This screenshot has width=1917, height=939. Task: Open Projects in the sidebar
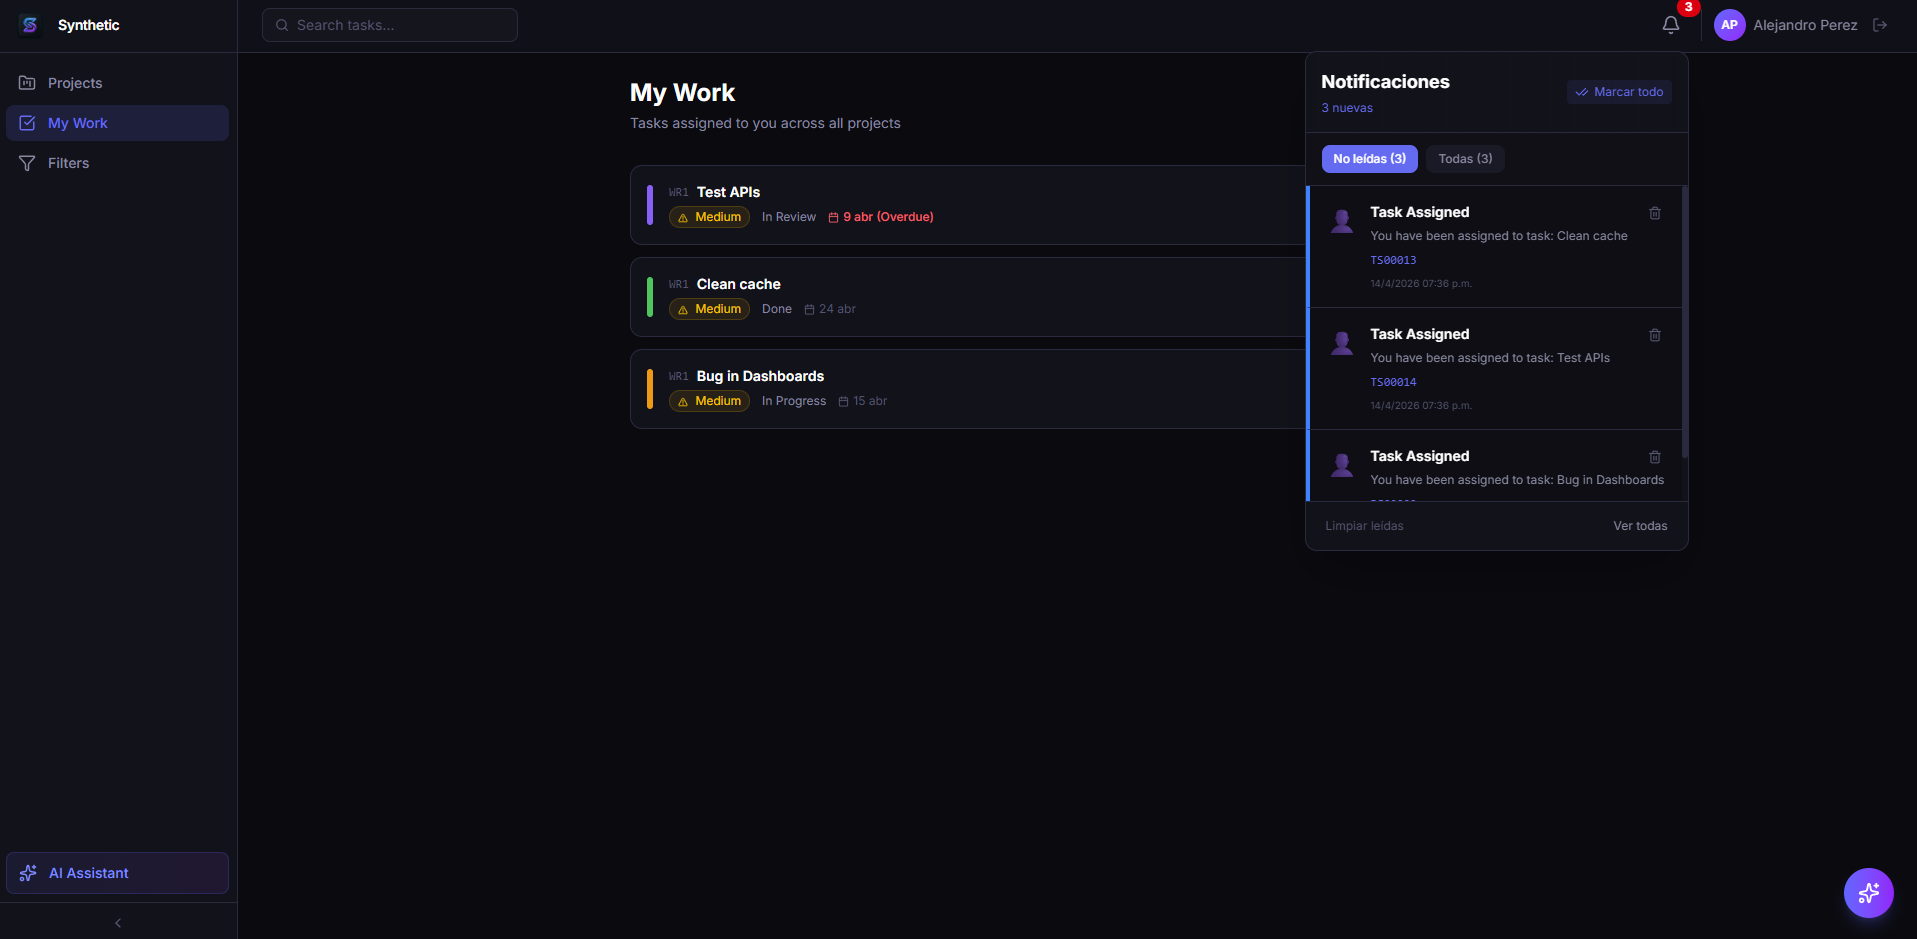pyautogui.click(x=75, y=83)
